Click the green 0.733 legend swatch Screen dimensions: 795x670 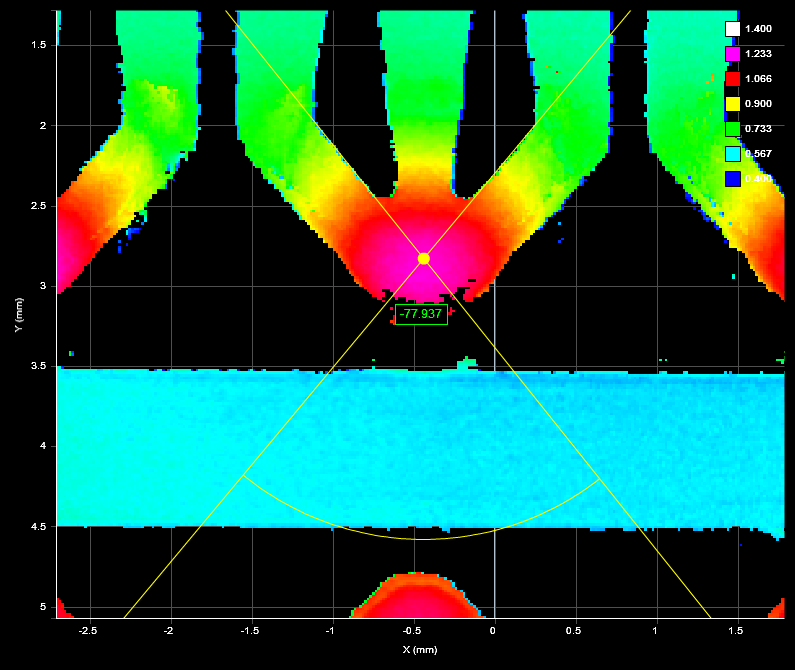click(733, 129)
